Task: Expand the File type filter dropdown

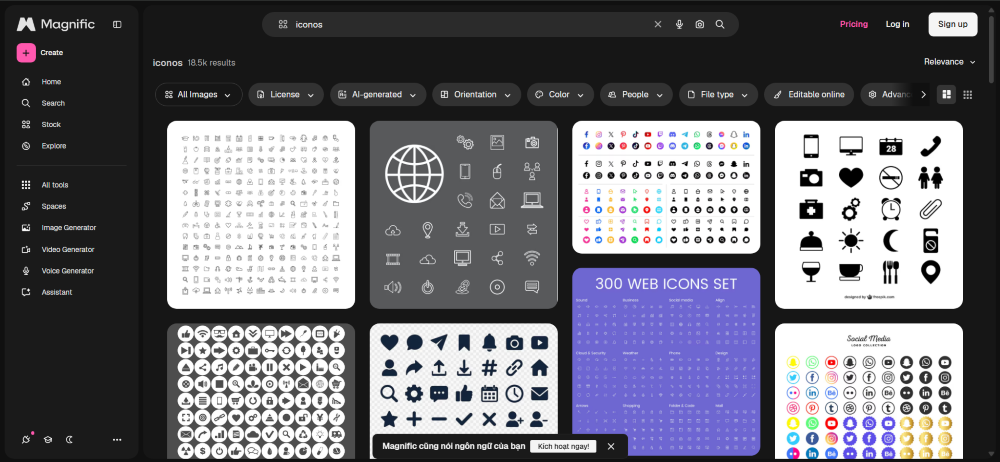Action: (718, 94)
